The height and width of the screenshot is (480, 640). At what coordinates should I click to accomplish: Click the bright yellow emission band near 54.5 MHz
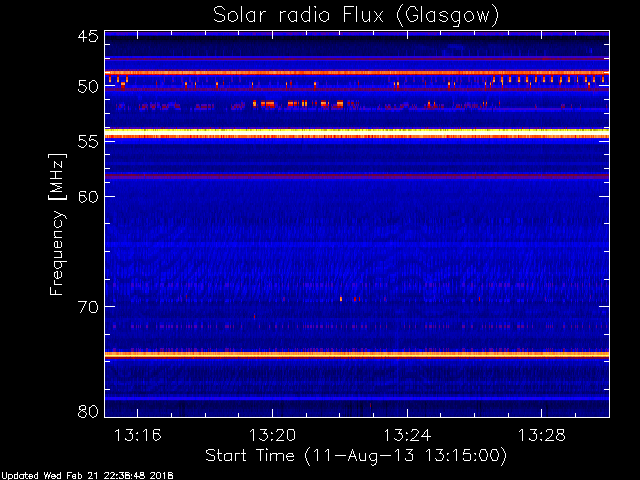pyautogui.click(x=357, y=133)
